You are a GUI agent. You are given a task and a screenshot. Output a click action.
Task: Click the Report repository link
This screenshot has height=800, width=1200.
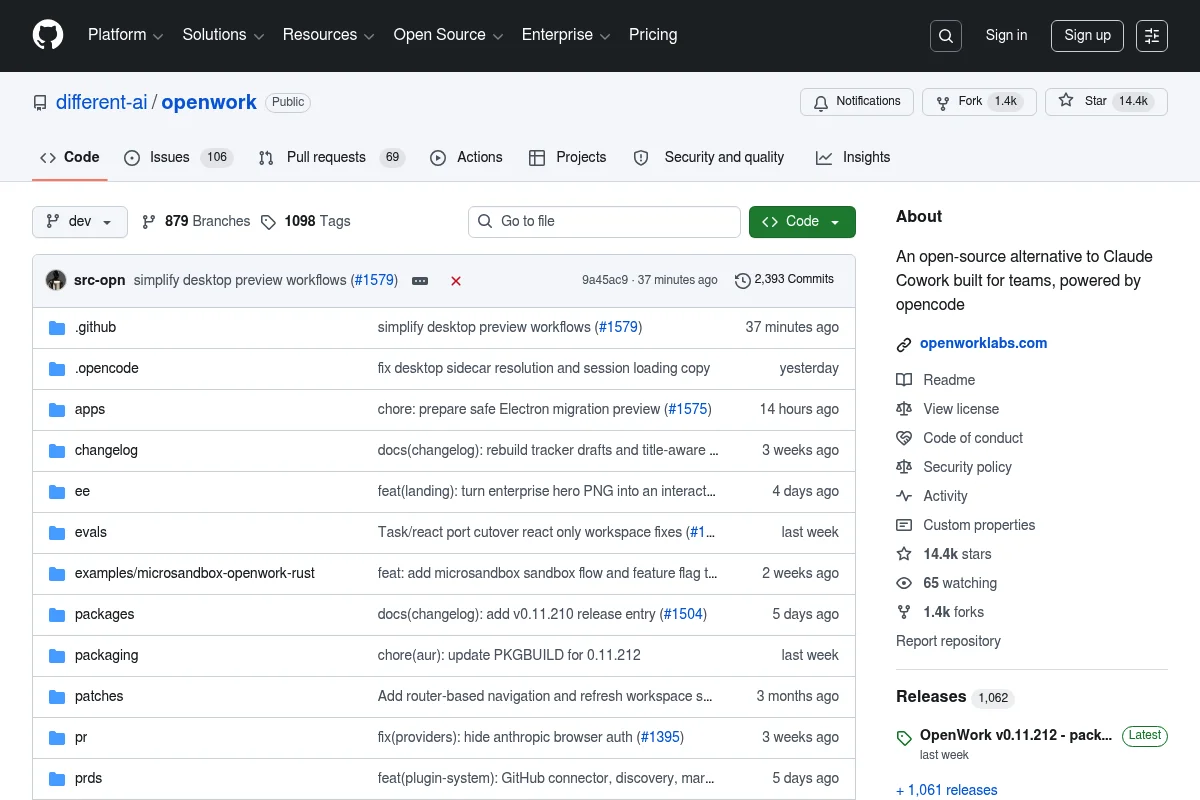tap(948, 641)
